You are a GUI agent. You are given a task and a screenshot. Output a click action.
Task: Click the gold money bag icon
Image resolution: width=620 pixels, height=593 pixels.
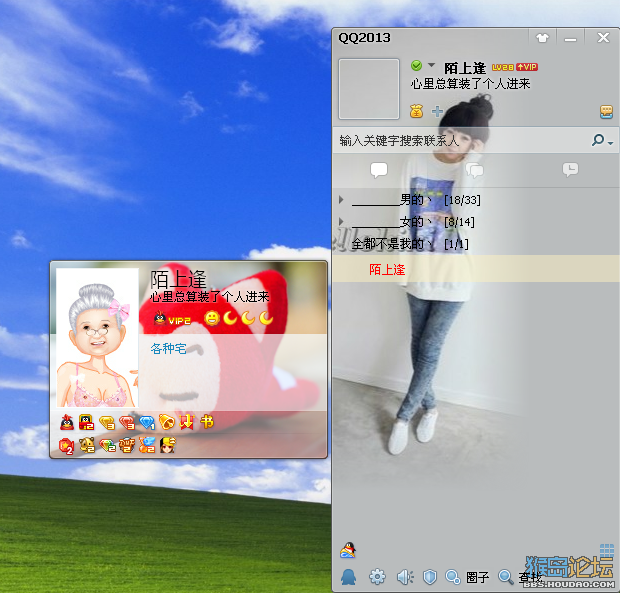click(x=416, y=111)
